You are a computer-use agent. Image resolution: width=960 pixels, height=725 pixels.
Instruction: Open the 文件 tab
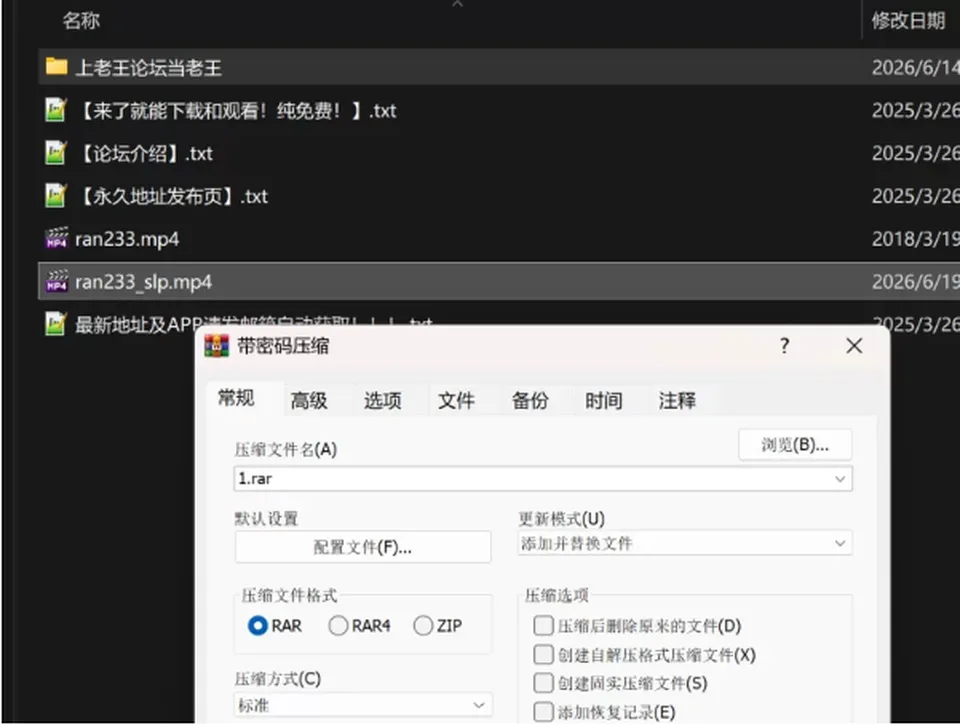(456, 400)
